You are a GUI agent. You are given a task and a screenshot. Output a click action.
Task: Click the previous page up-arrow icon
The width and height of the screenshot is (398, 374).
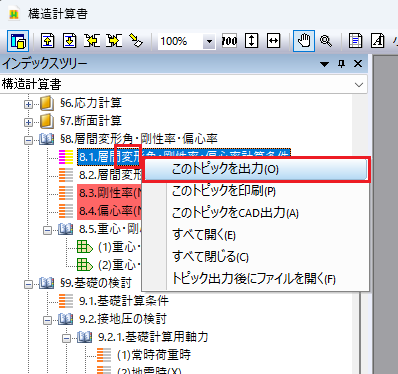(x=48, y=41)
